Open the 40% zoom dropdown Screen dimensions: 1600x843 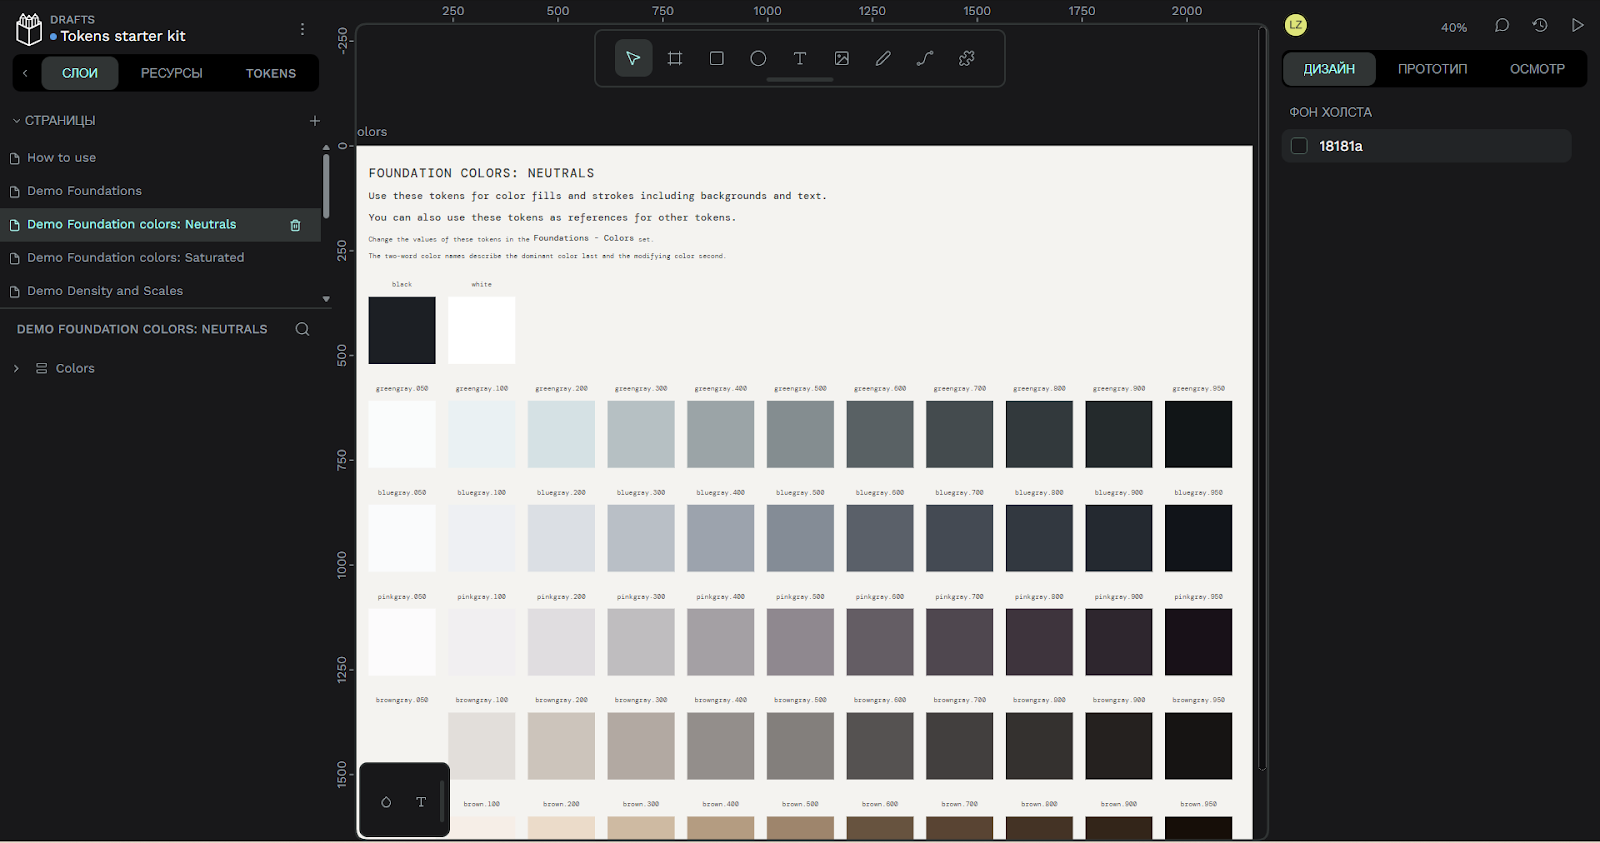[x=1454, y=28]
